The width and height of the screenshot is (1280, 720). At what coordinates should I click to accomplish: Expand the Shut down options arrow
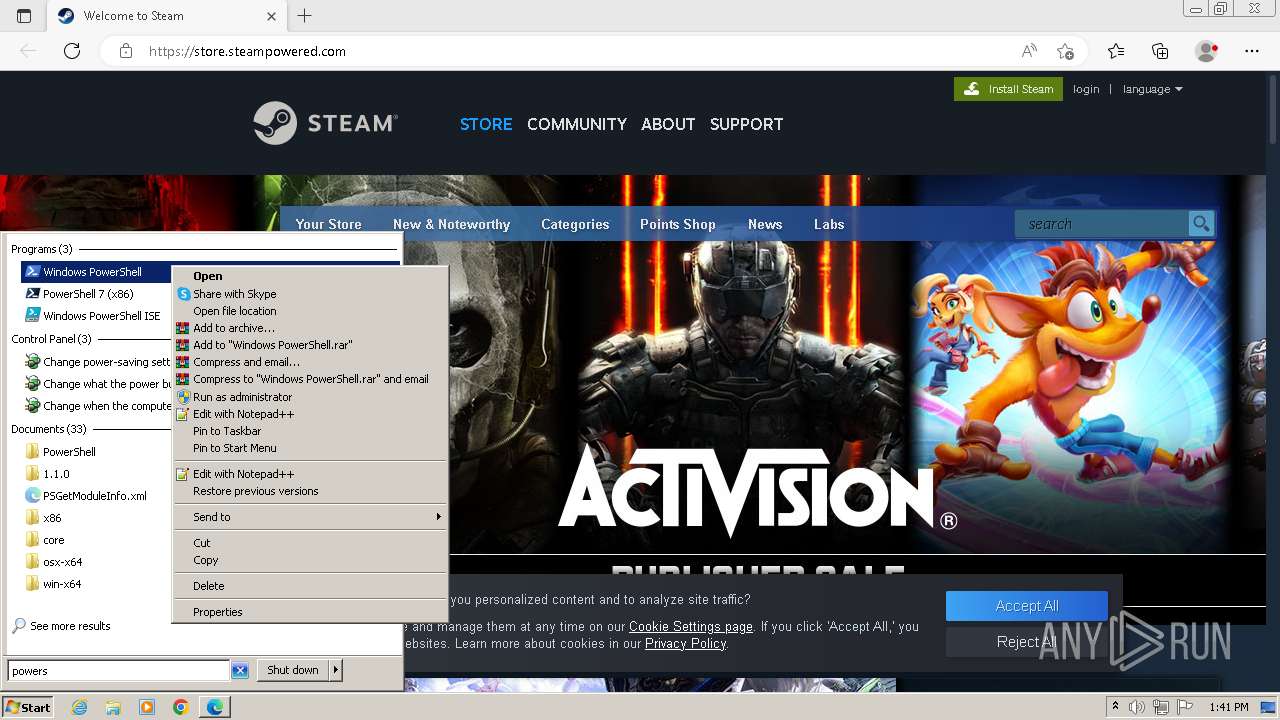[x=336, y=670]
